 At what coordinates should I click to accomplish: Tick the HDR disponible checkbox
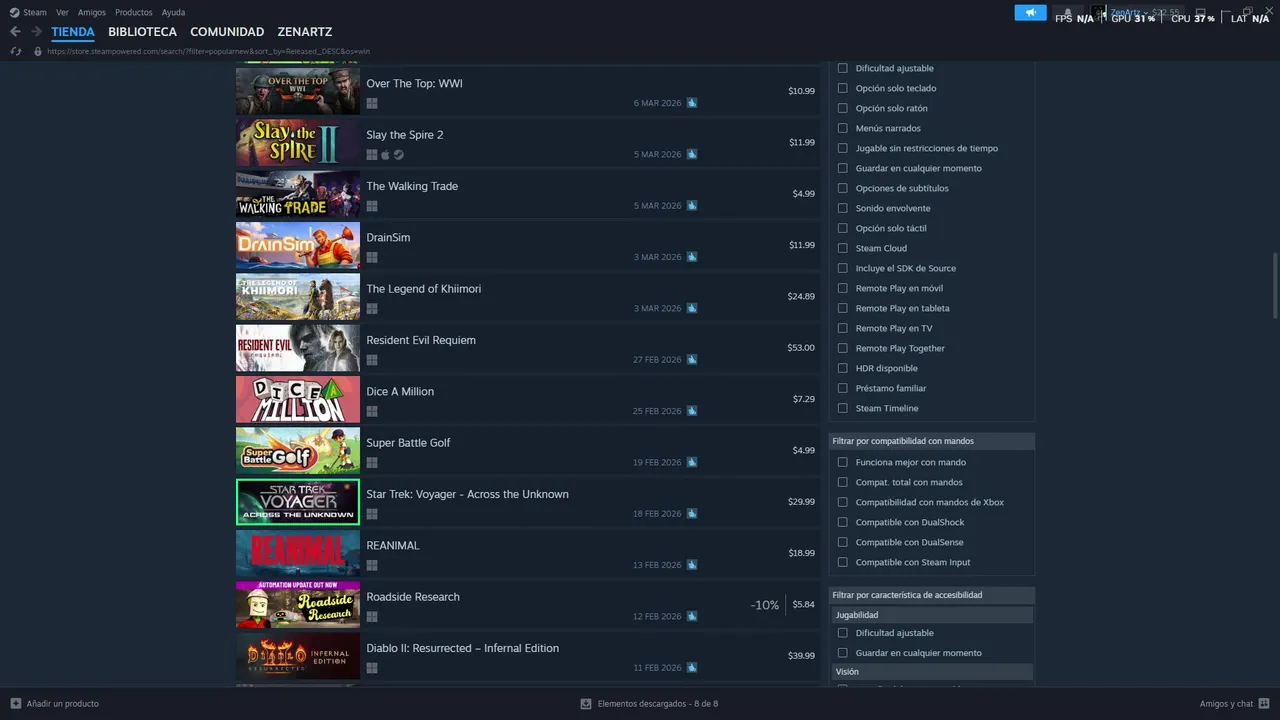point(842,368)
